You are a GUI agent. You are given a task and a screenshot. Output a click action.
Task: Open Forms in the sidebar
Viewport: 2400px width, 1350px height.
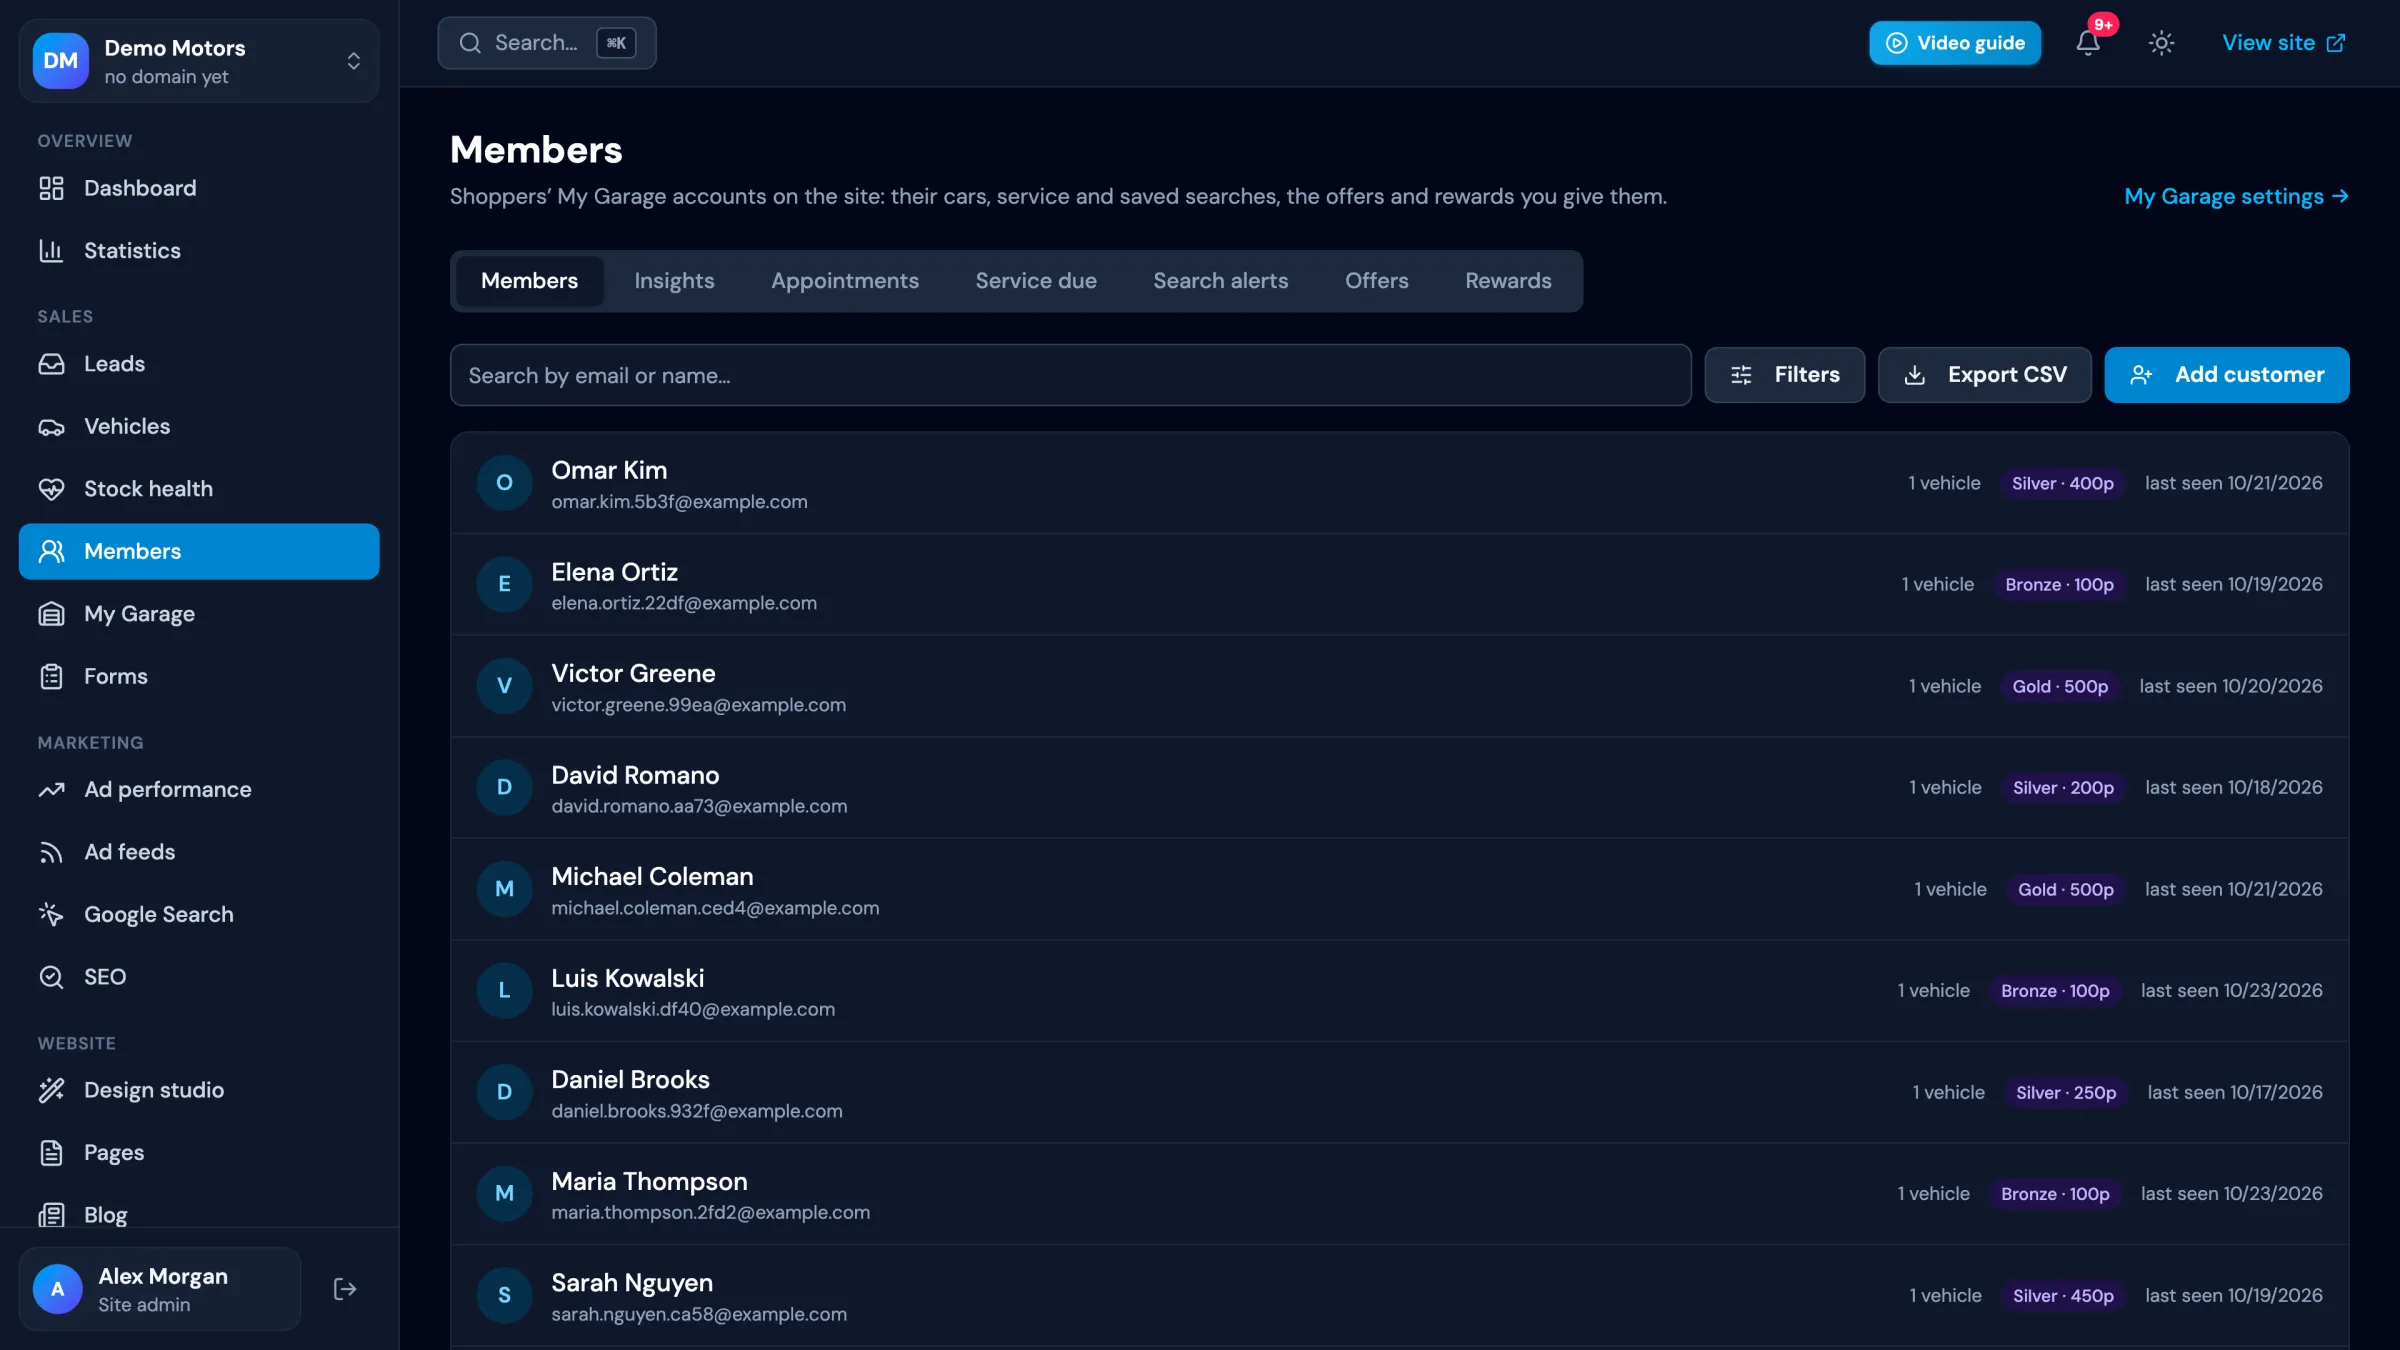pos(199,677)
